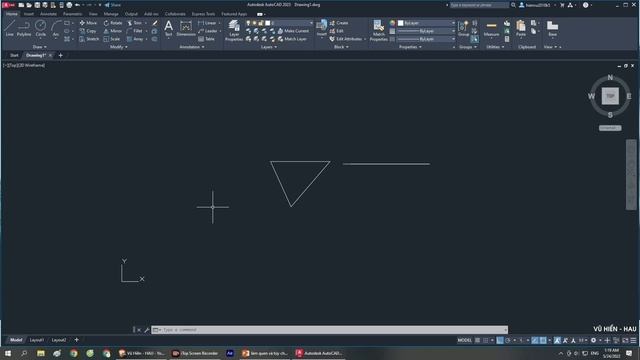
Task: Select the Measure utility
Action: click(491, 28)
